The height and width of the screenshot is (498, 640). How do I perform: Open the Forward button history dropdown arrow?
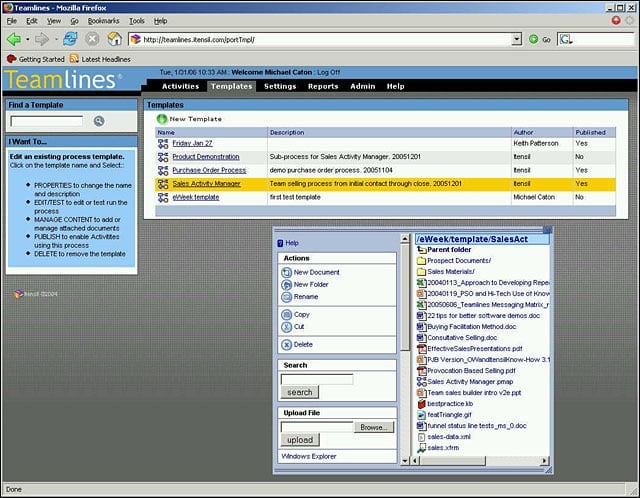click(x=56, y=39)
